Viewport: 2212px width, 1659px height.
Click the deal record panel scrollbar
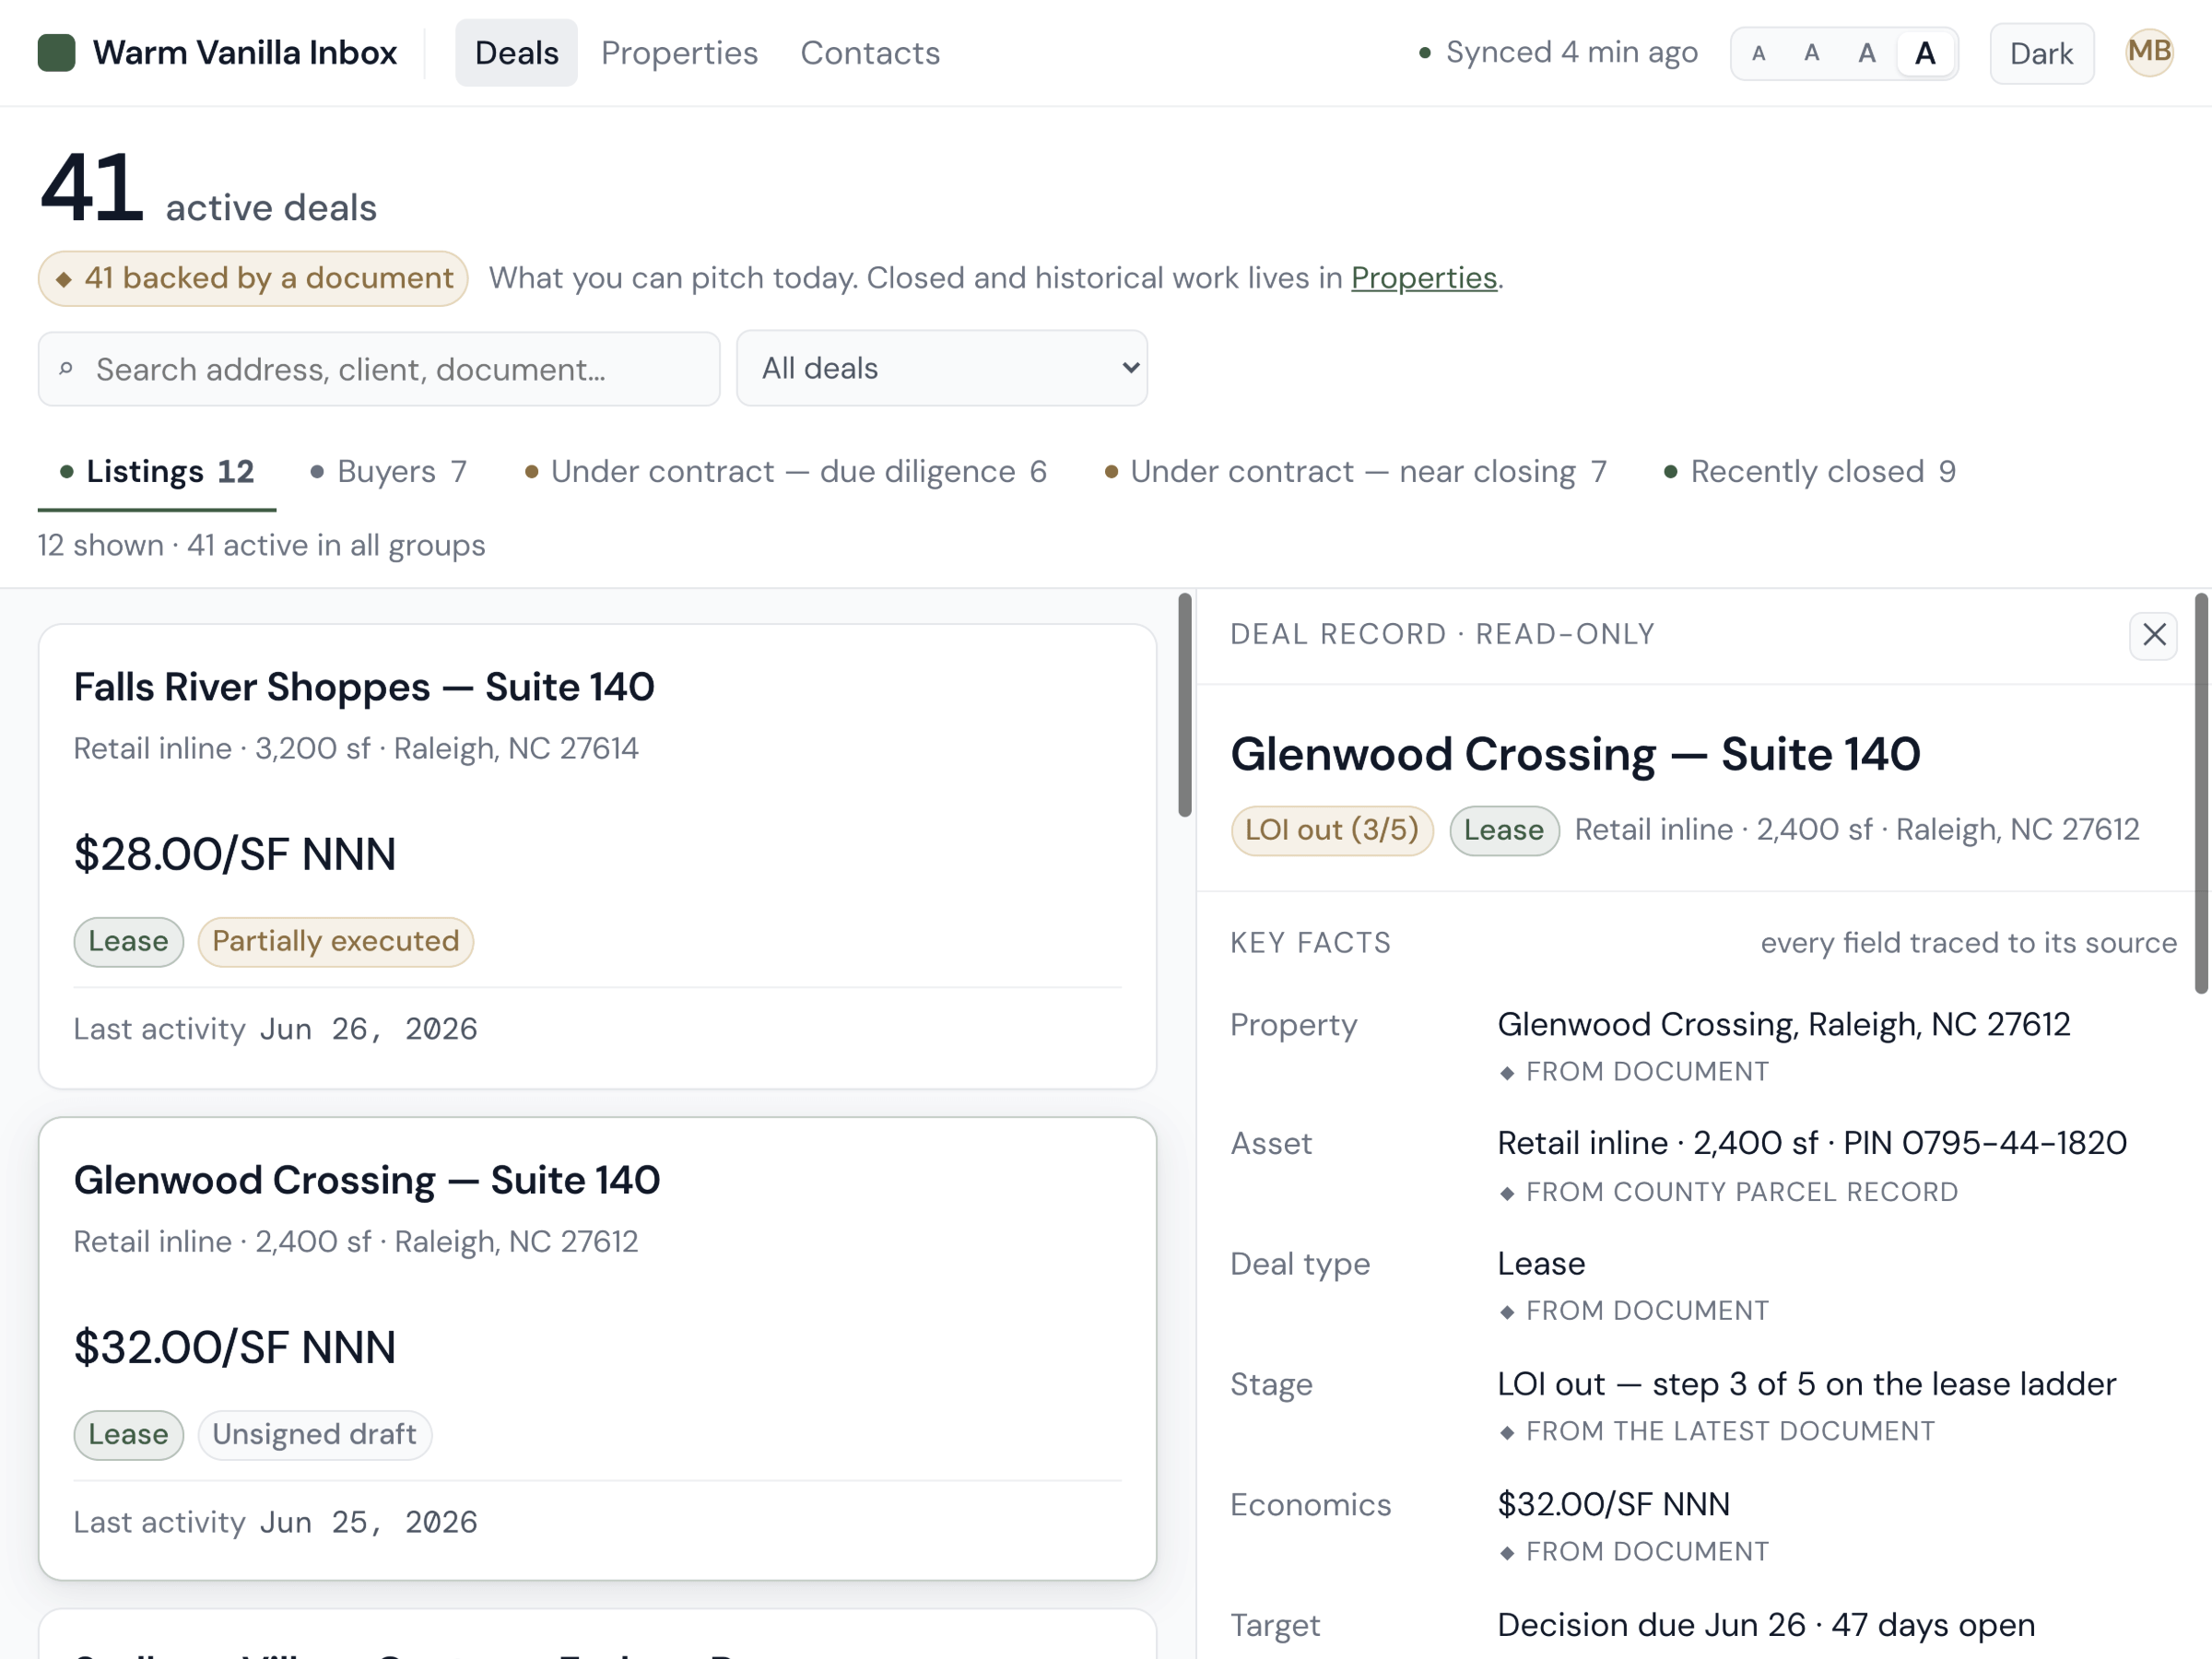click(2201, 793)
